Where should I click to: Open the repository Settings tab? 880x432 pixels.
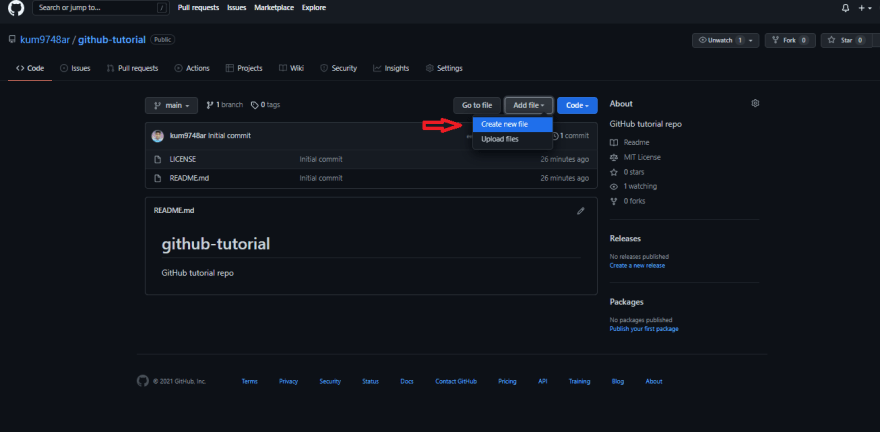tap(444, 68)
